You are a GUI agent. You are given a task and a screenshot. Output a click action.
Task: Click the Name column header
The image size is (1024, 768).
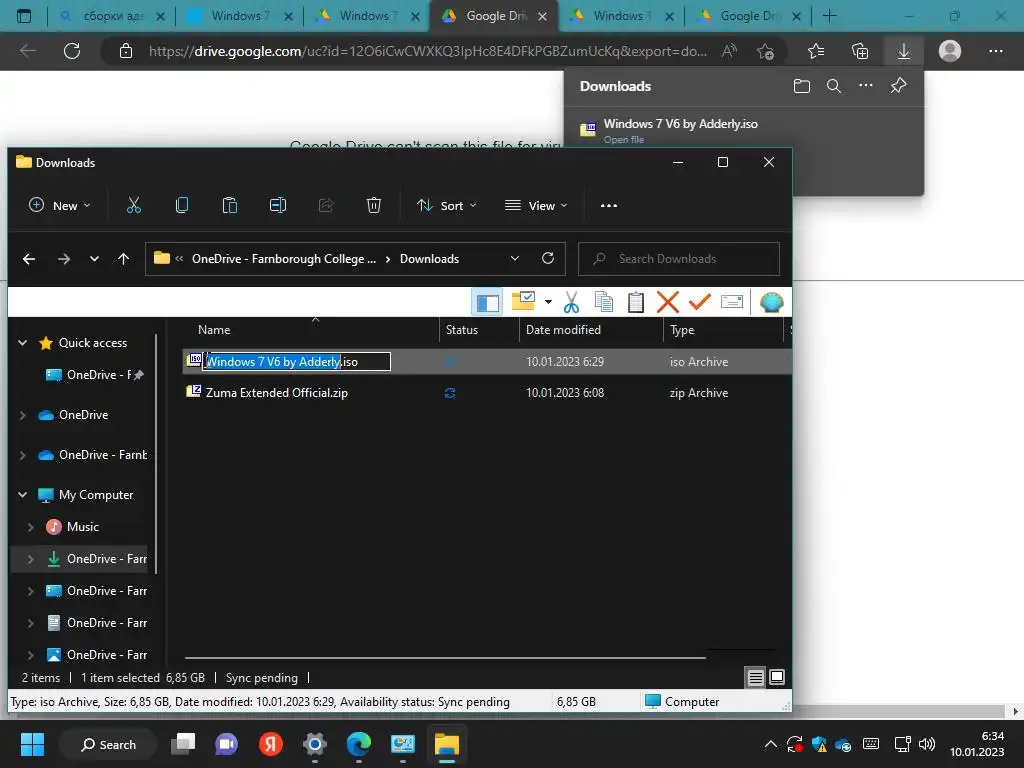coord(214,330)
